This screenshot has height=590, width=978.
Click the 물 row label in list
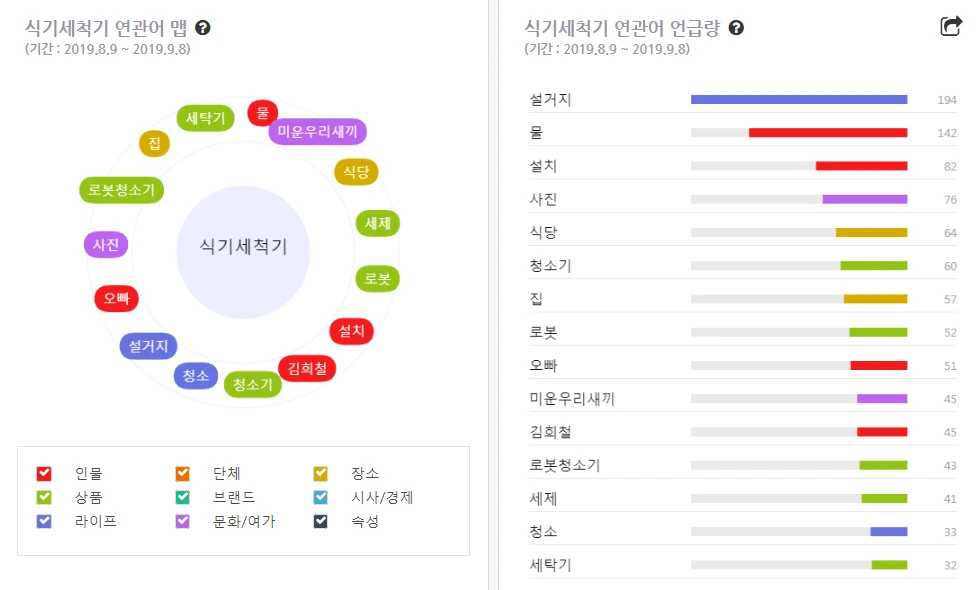[536, 132]
